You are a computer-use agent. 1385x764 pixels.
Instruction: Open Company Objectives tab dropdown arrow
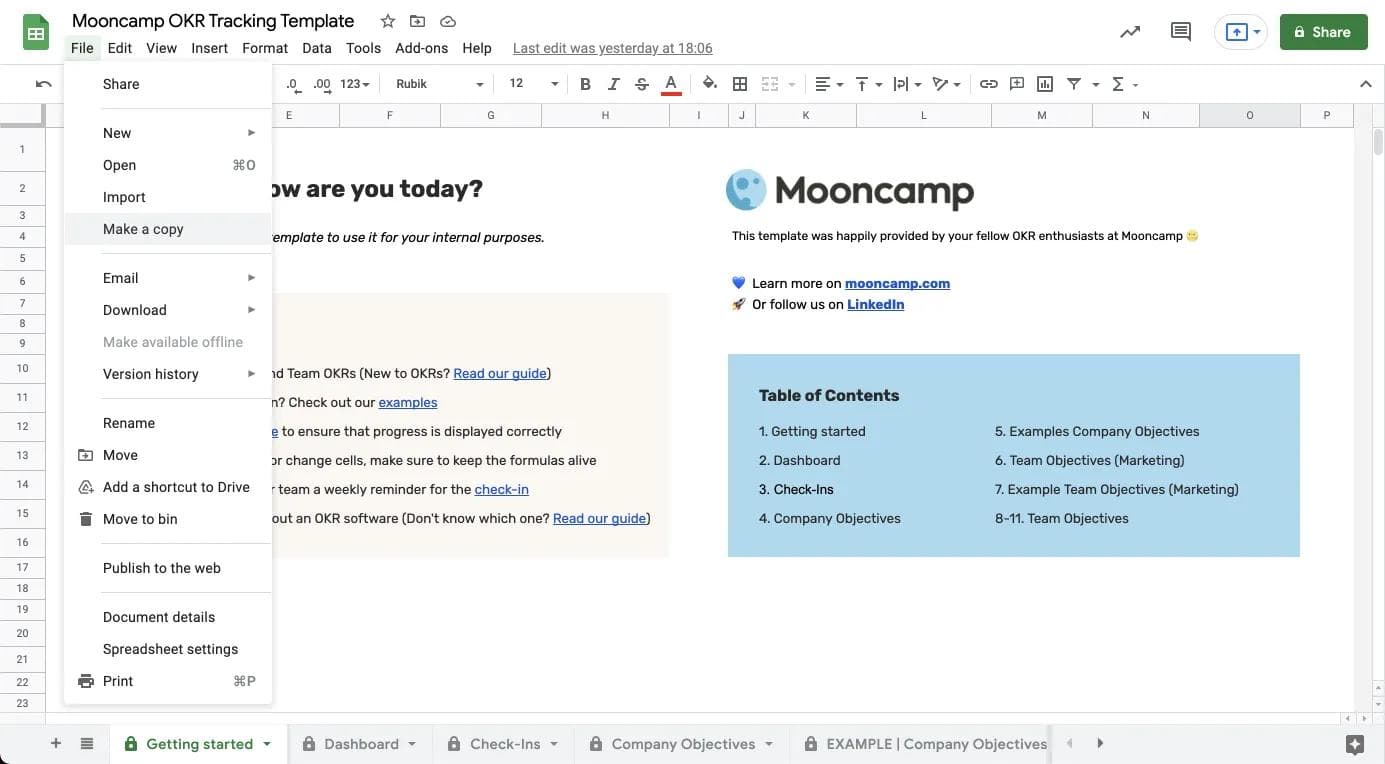(769, 744)
